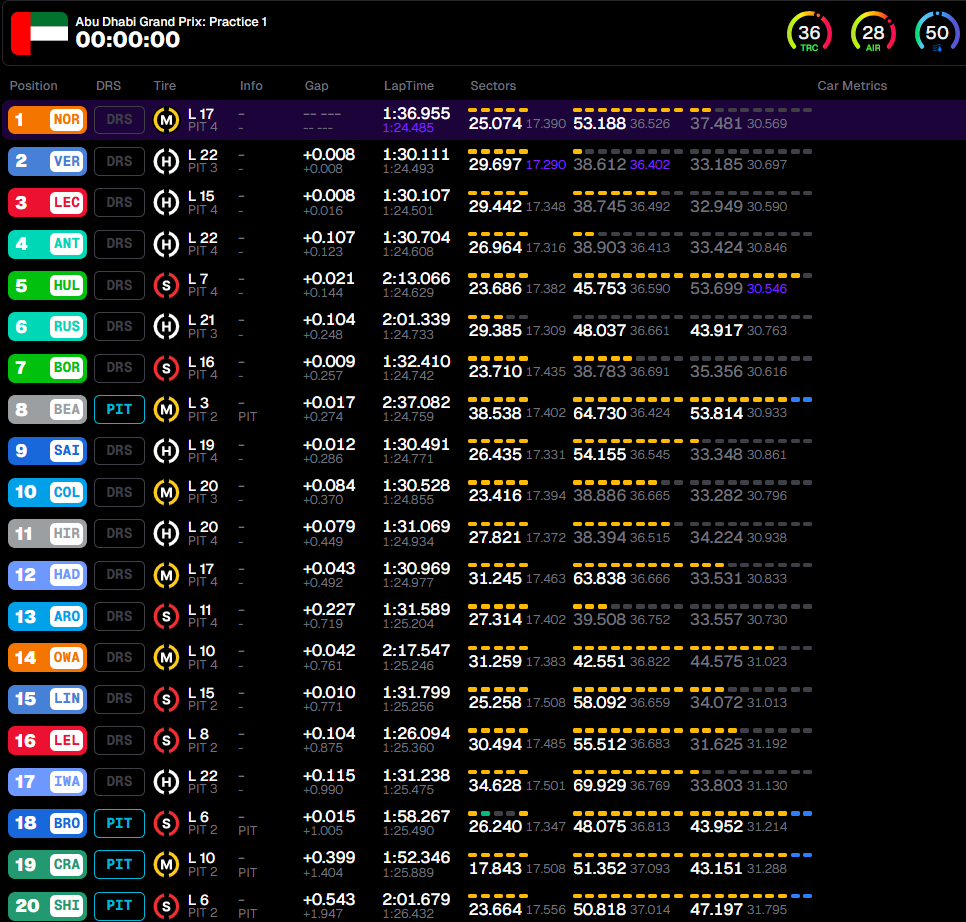Viewport: 966px width, 922px height.
Task: Click VER's hard tire icon
Action: point(166,161)
